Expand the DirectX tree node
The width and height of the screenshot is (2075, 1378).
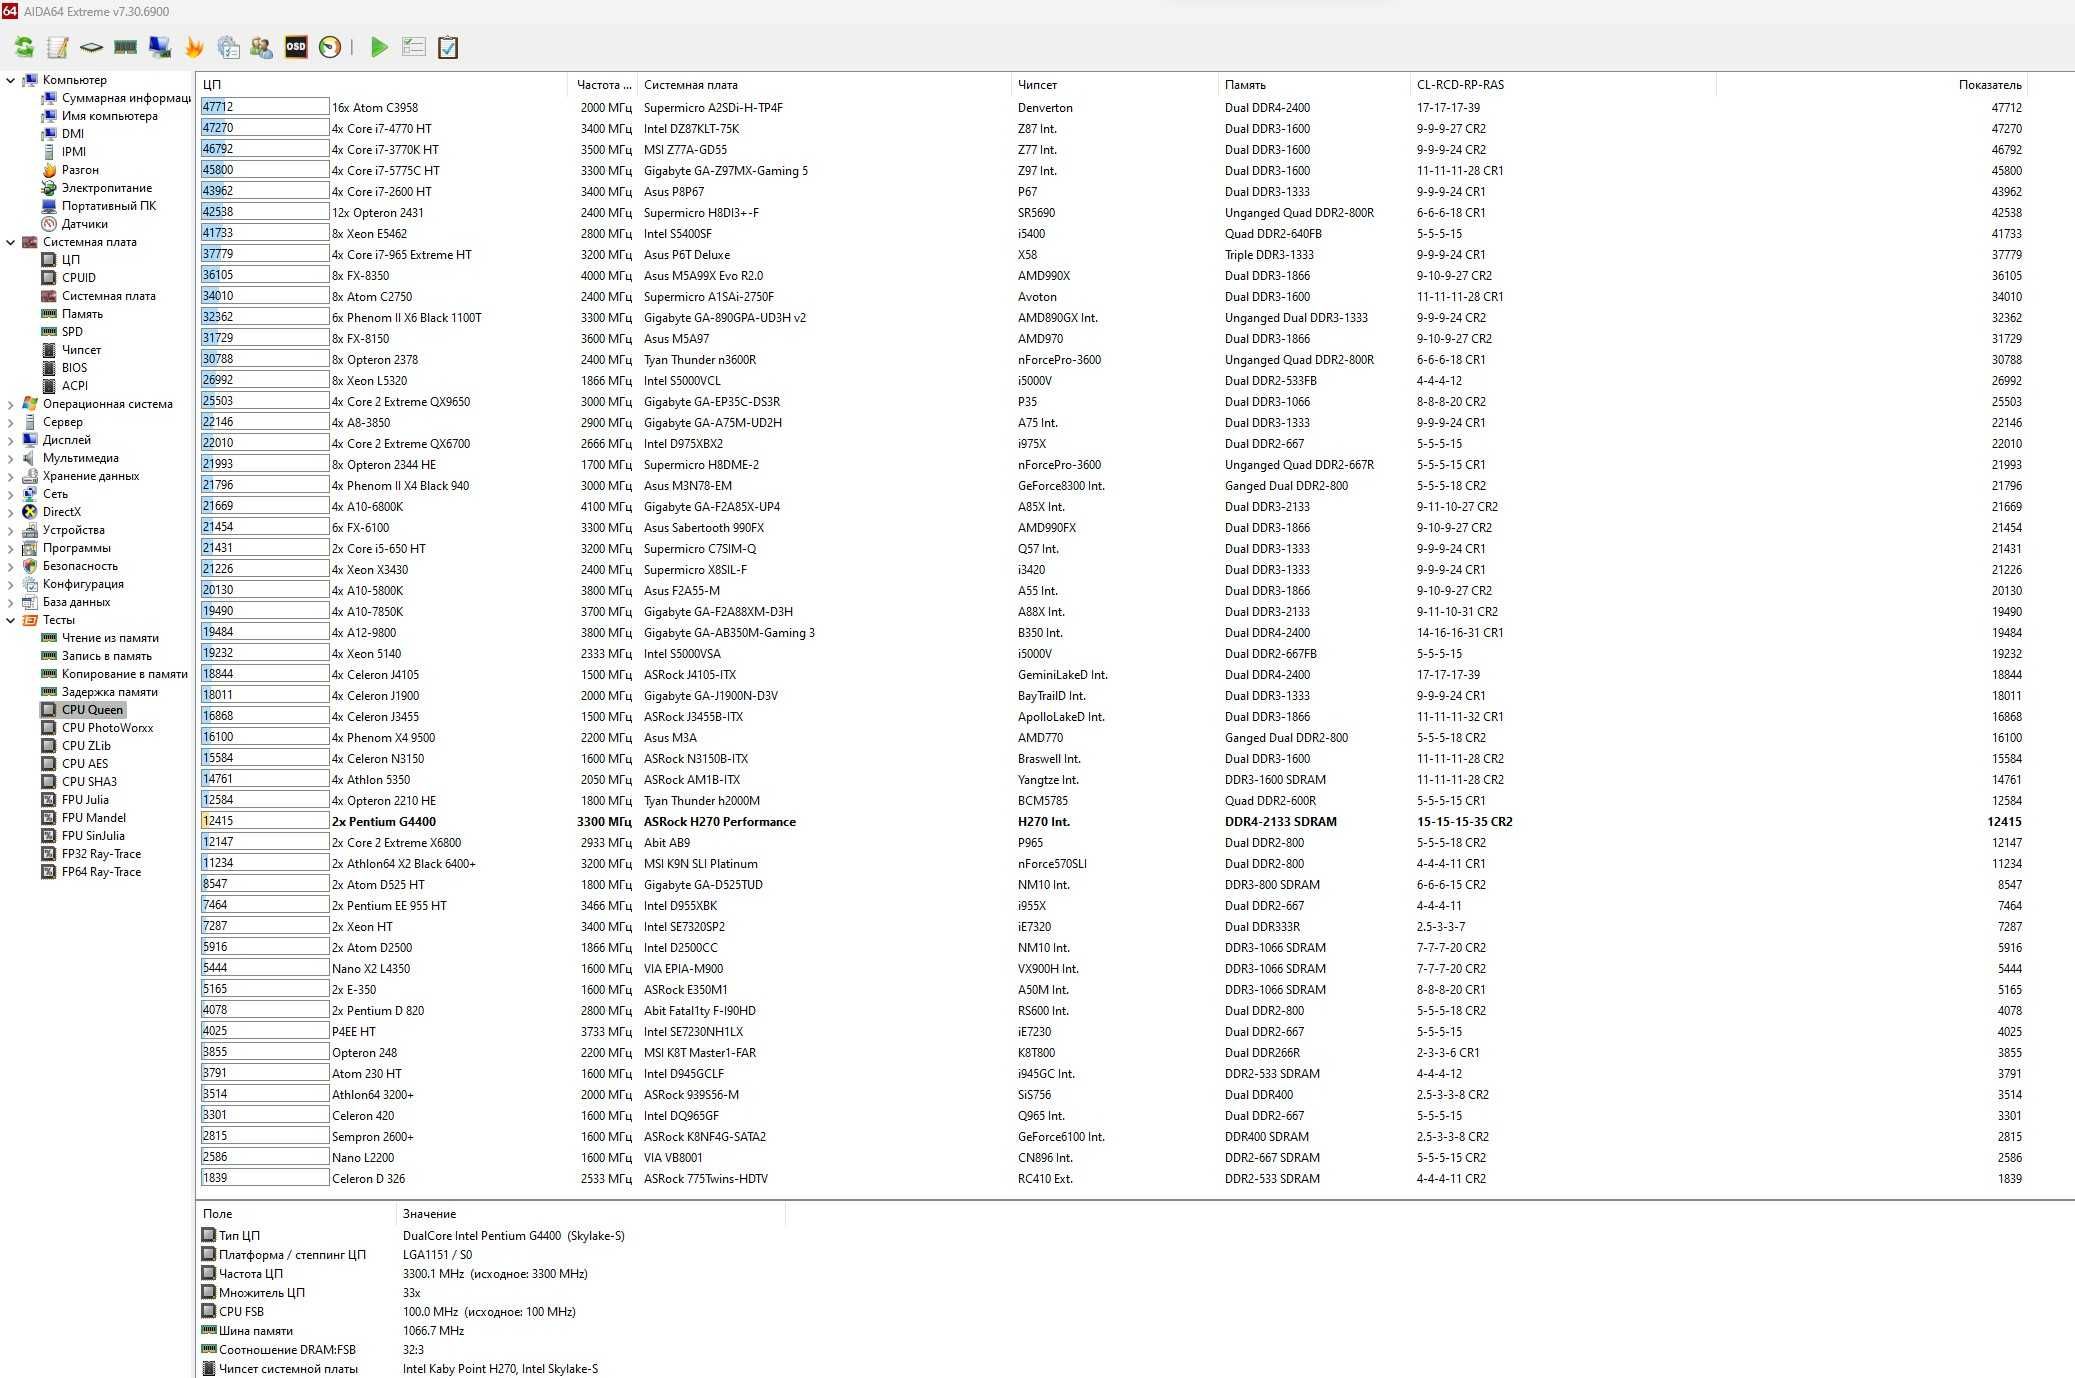(11, 512)
